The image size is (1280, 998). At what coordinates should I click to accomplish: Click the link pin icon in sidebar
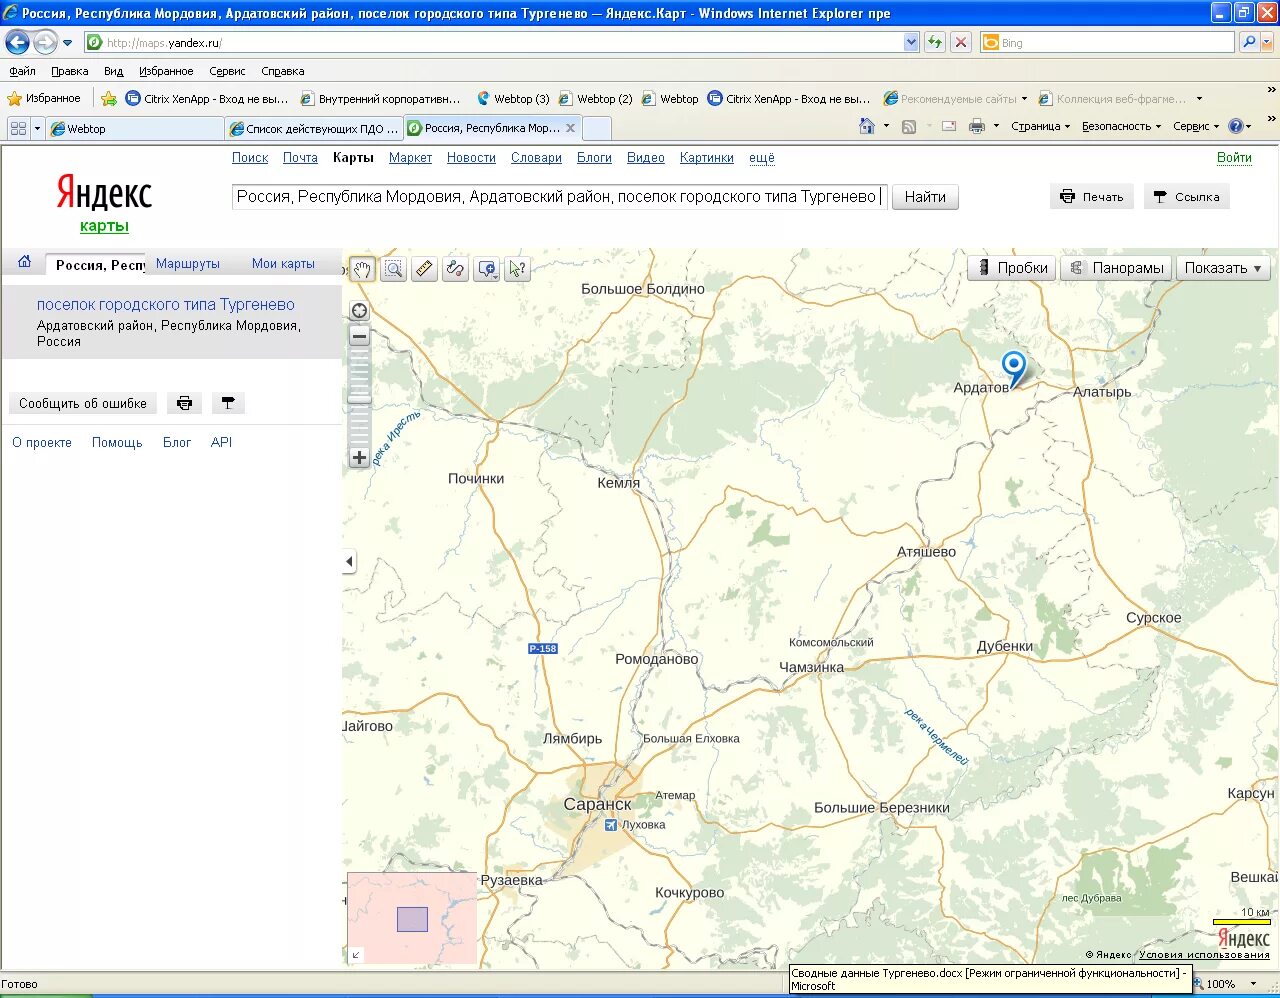(228, 403)
